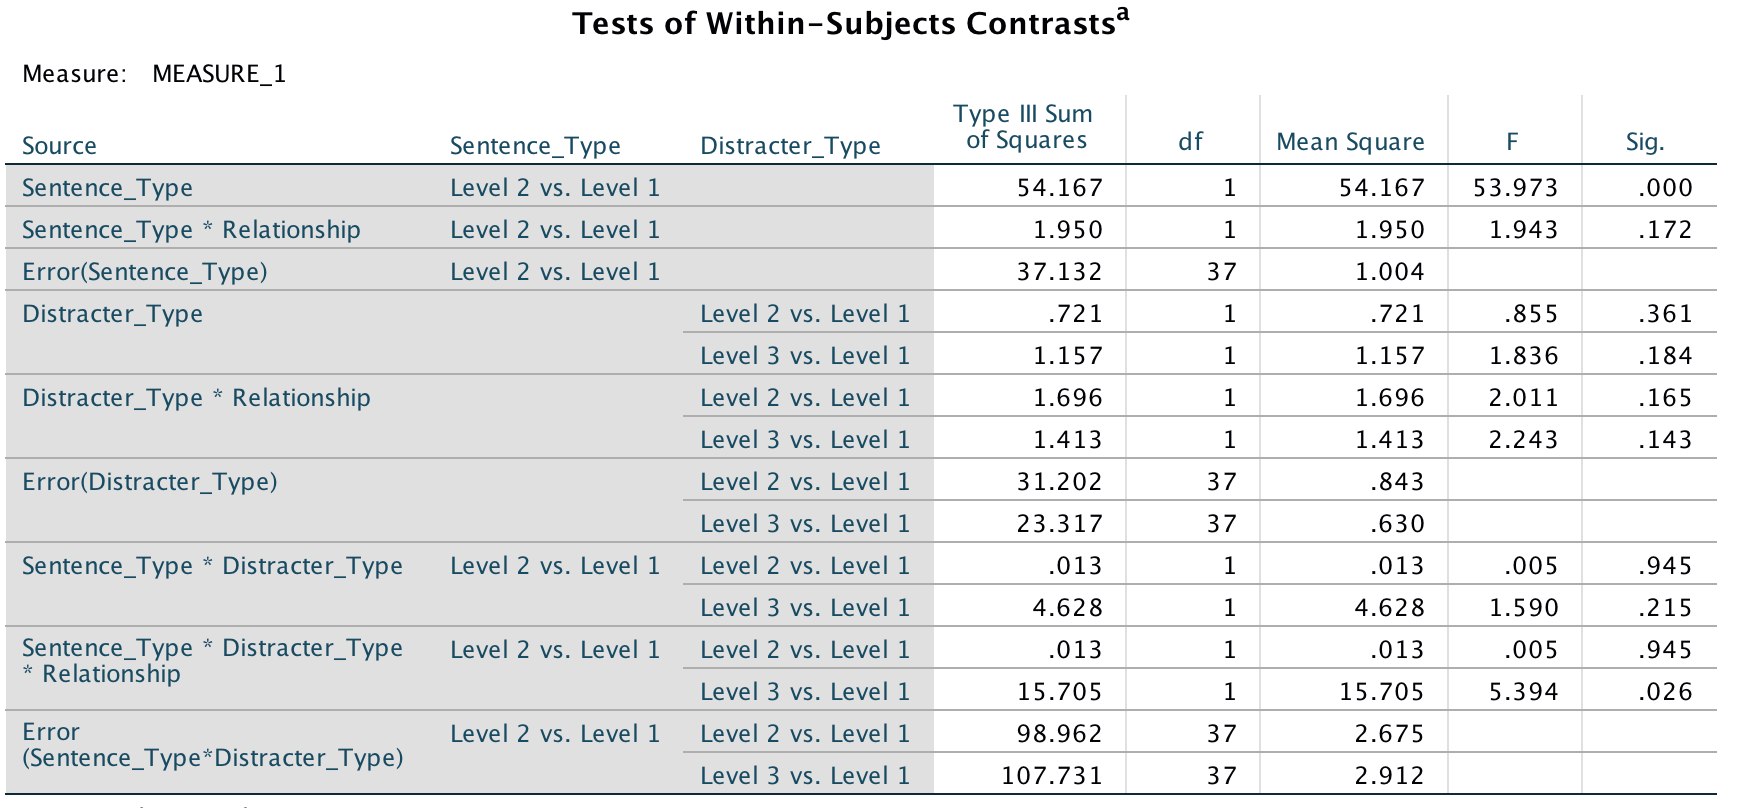Viewport: 1738px width, 808px height.
Task: Click the Distracter_Type * Relationship row label
Action: coord(196,398)
